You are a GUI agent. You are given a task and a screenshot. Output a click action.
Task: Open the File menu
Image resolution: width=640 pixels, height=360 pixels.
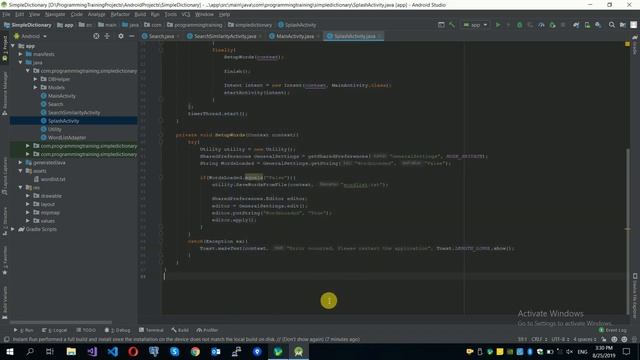point(6,14)
